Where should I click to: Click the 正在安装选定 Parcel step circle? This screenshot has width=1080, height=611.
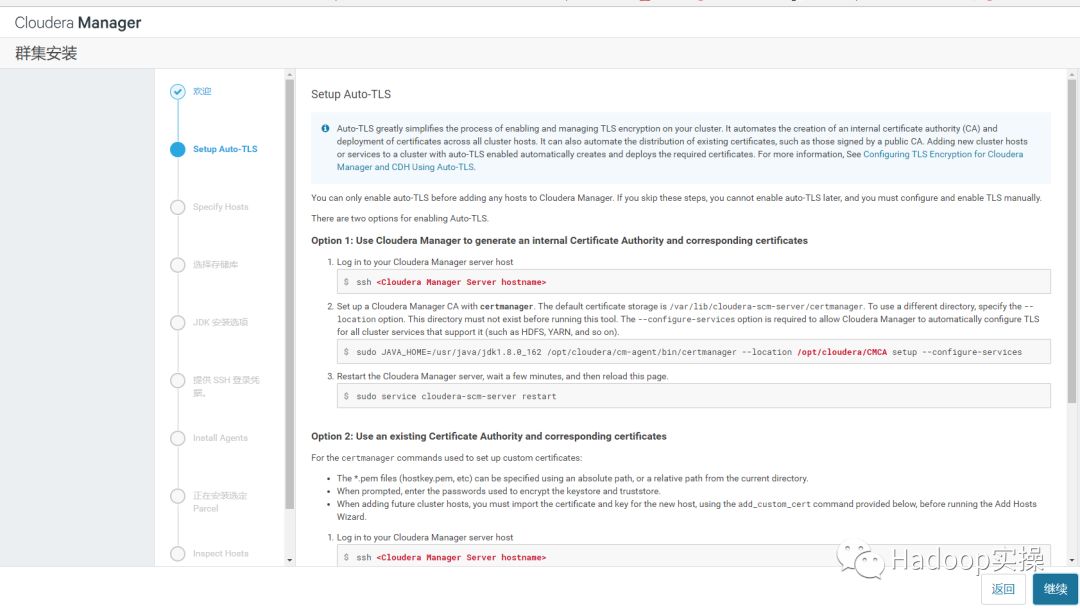tap(178, 496)
